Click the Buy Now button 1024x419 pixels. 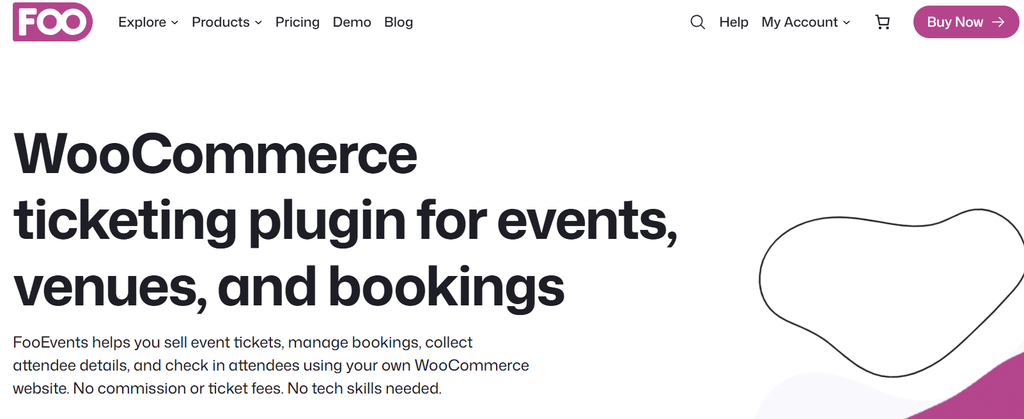[x=966, y=22]
